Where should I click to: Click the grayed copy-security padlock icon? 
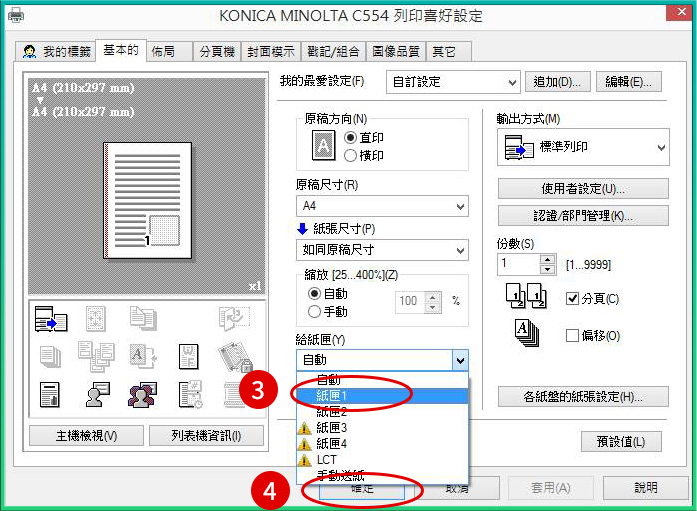[235, 357]
